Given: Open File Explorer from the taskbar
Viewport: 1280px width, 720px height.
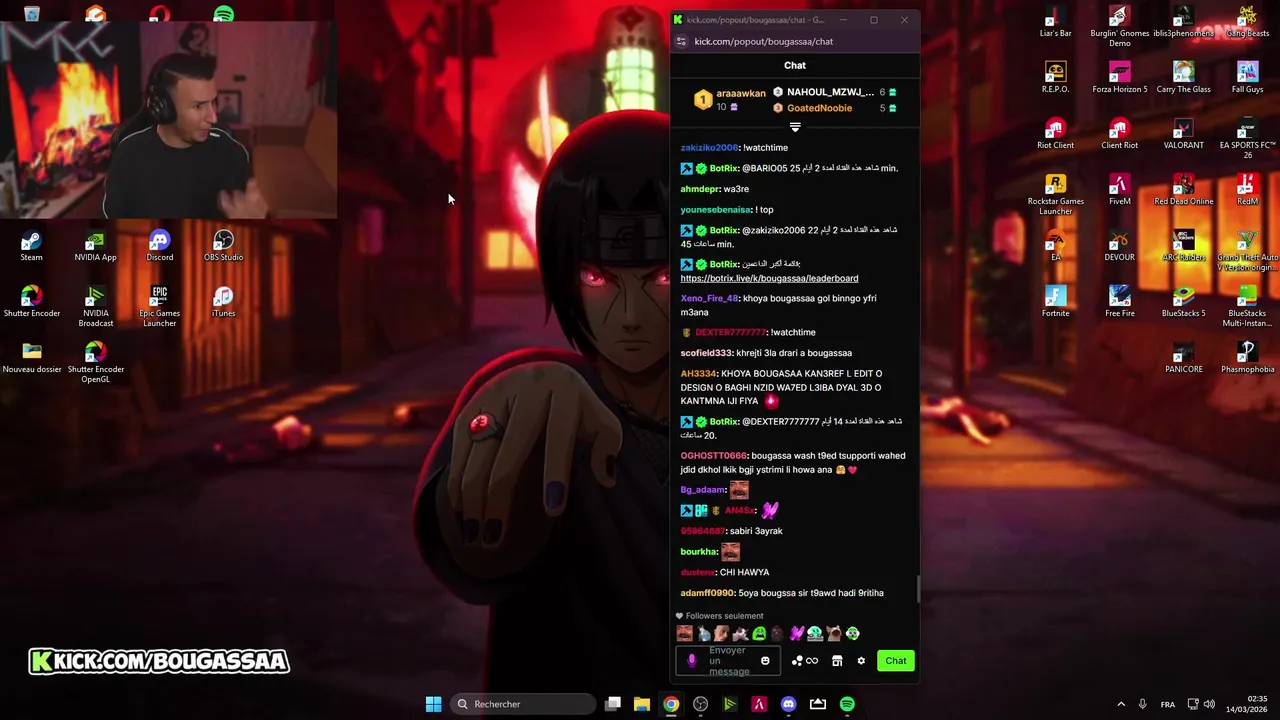Looking at the screenshot, I should (x=641, y=704).
